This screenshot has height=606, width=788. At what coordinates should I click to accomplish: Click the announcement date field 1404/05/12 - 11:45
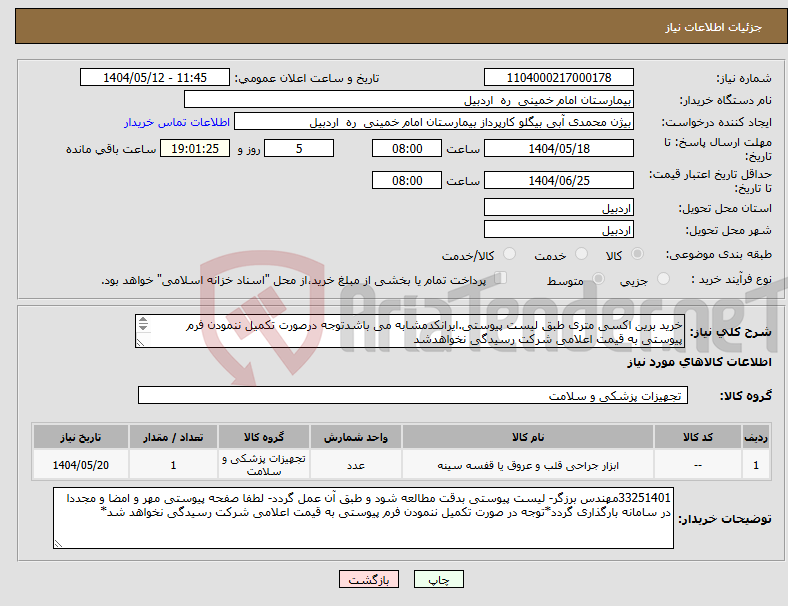[x=155, y=77]
